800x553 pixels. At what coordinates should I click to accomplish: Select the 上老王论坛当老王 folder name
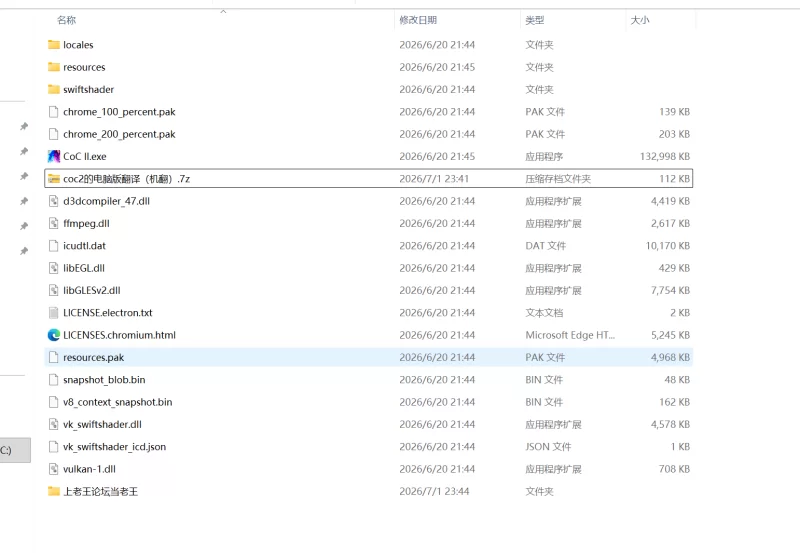click(101, 492)
